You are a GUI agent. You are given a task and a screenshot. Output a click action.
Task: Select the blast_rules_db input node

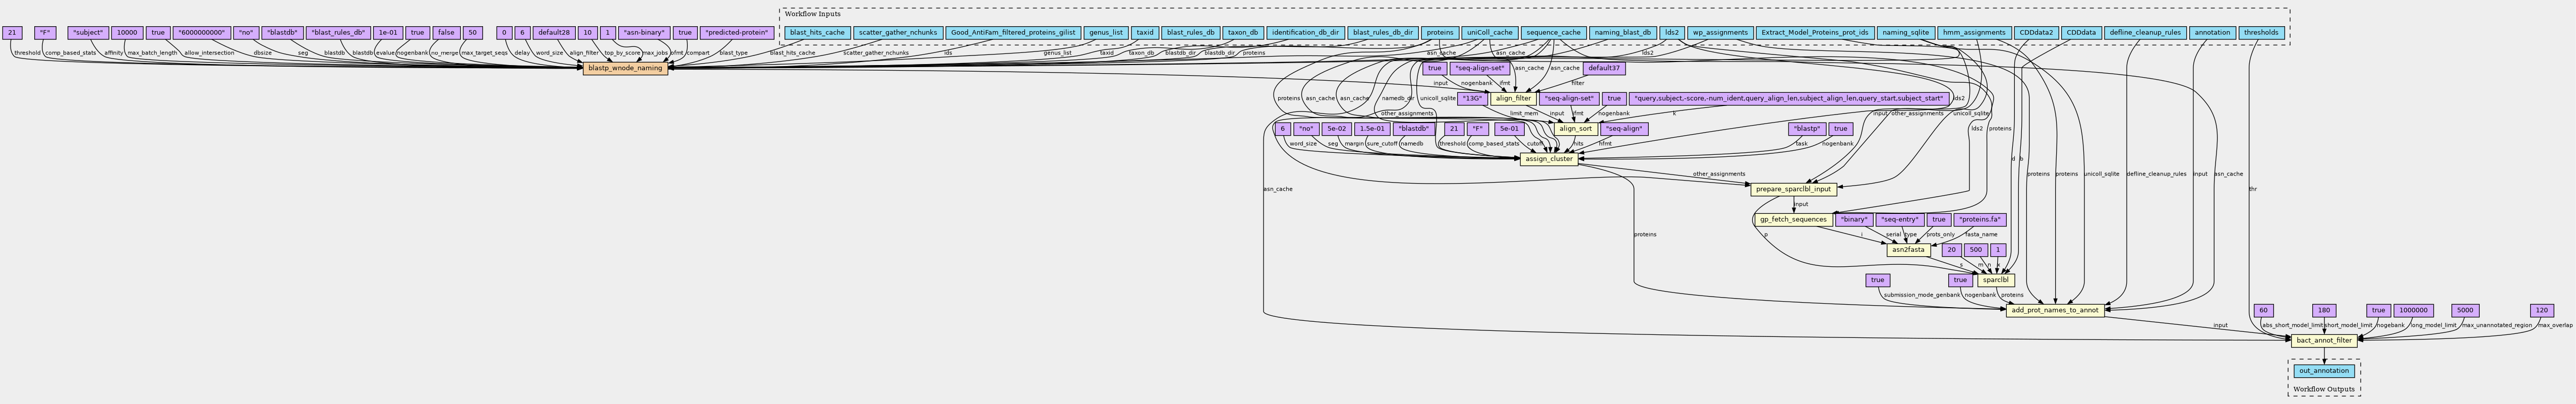click(x=1191, y=33)
